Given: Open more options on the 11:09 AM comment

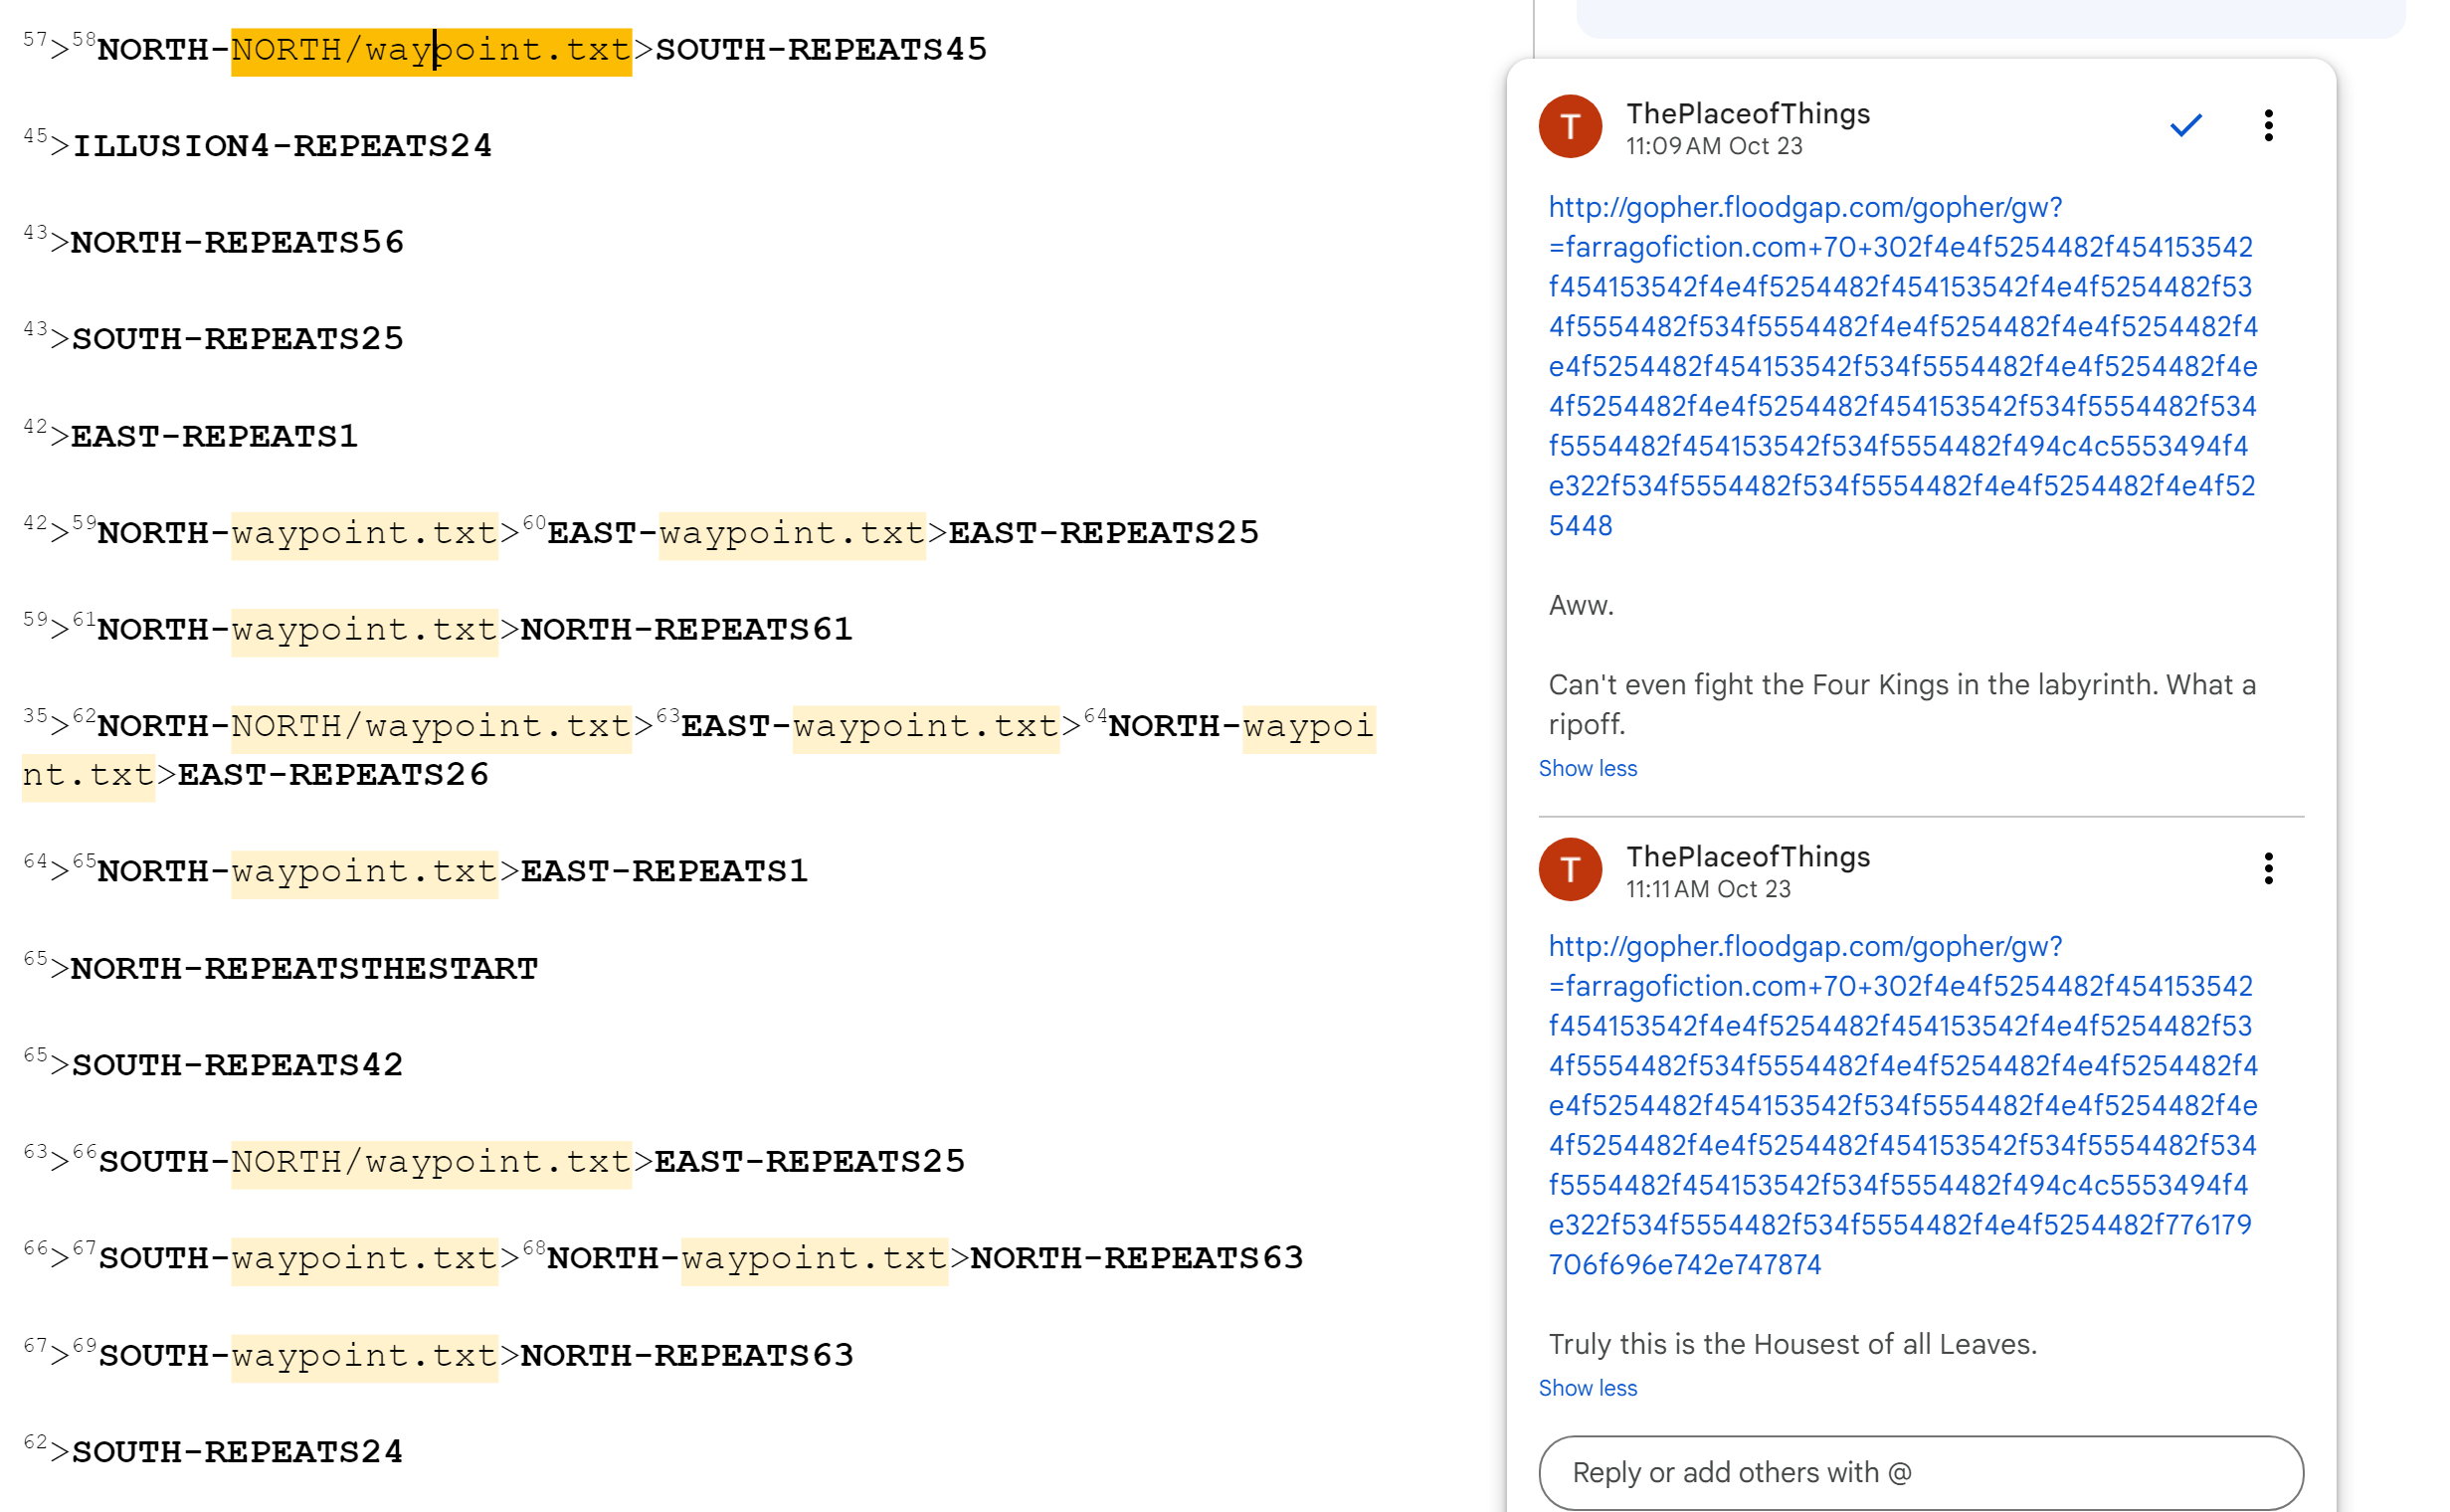Looking at the screenshot, I should tap(2267, 125).
